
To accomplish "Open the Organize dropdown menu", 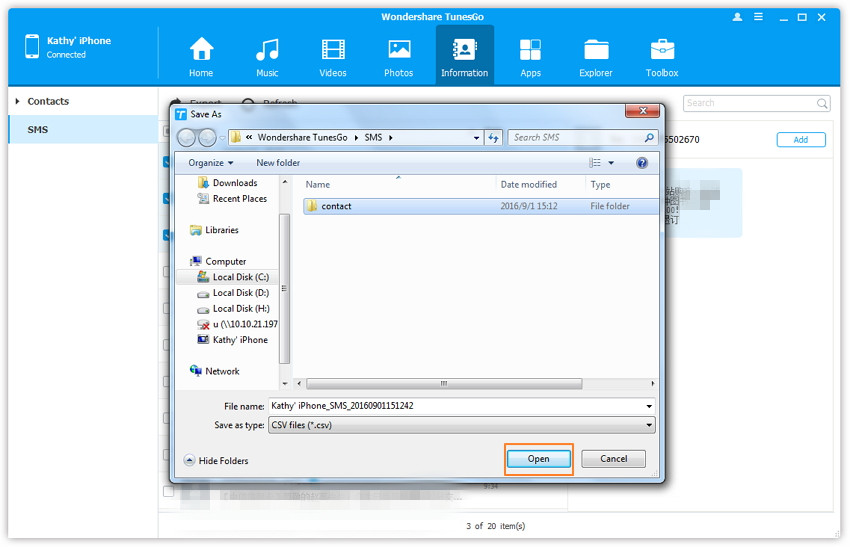I will 210,163.
